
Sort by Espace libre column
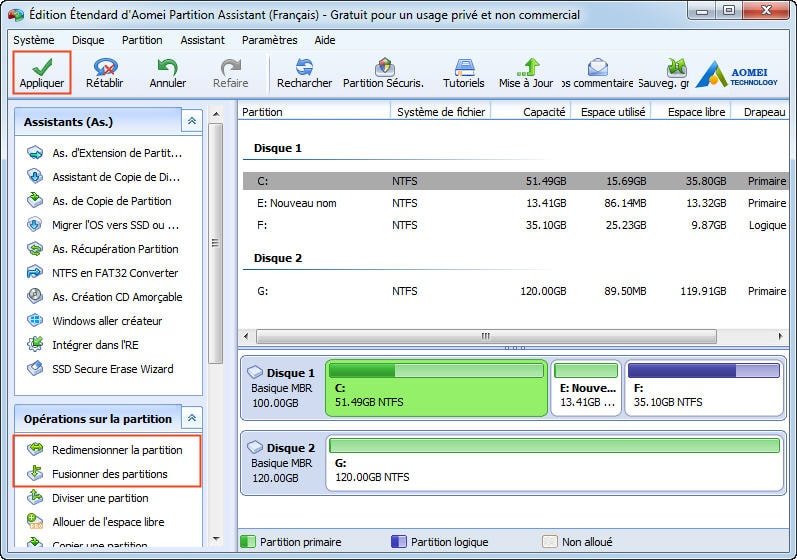(x=691, y=112)
